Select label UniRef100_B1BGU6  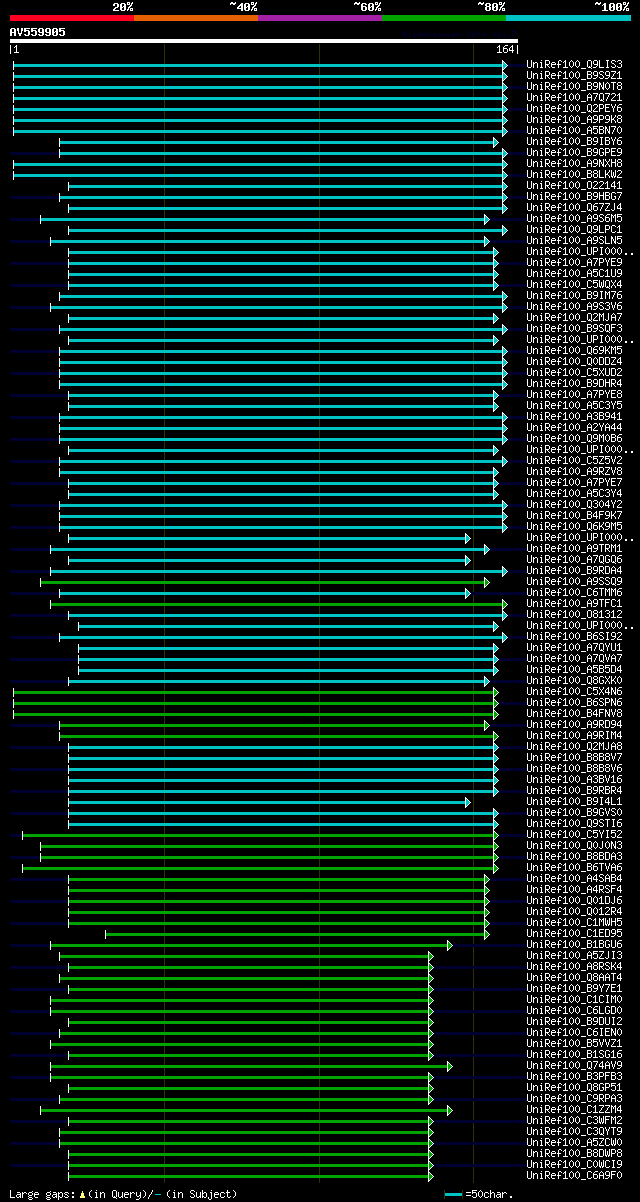pos(575,945)
